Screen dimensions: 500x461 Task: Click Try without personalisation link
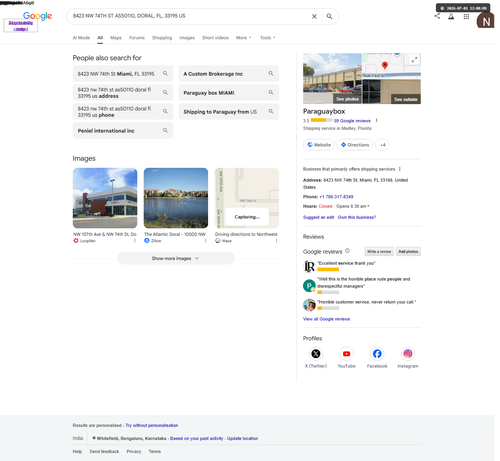[152, 425]
